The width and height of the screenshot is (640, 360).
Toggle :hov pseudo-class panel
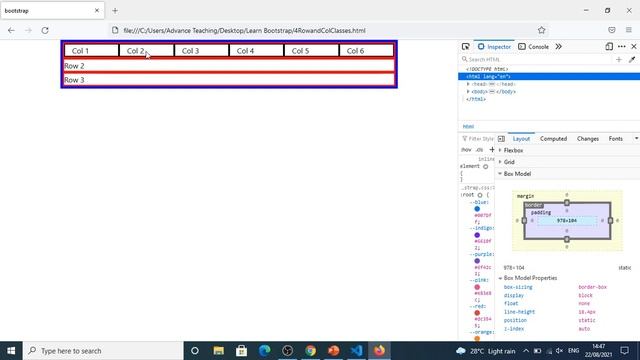[x=466, y=150]
